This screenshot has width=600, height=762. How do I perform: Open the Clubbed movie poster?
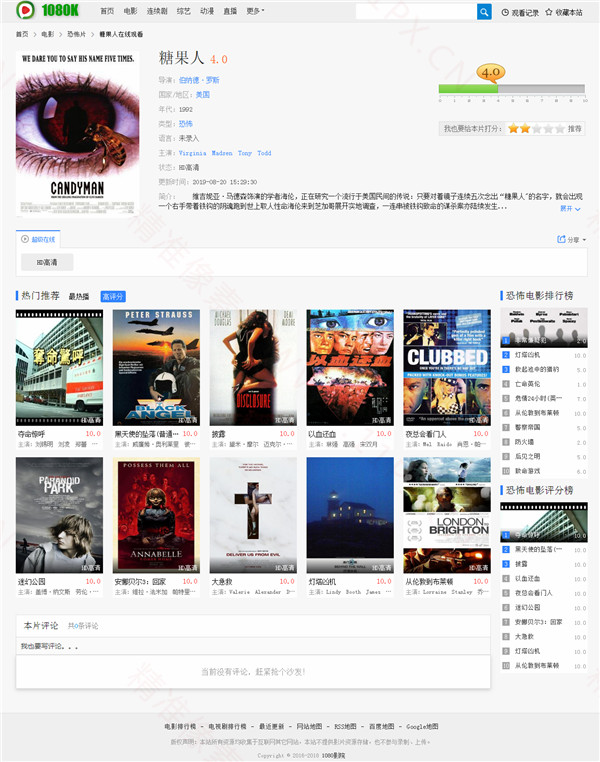point(447,367)
